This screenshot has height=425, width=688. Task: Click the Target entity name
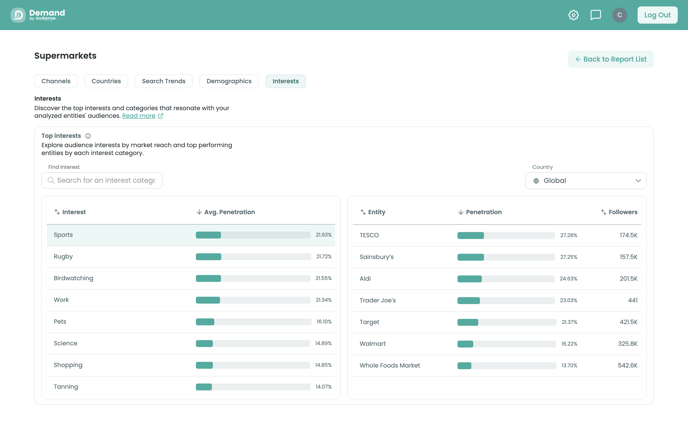click(x=369, y=322)
